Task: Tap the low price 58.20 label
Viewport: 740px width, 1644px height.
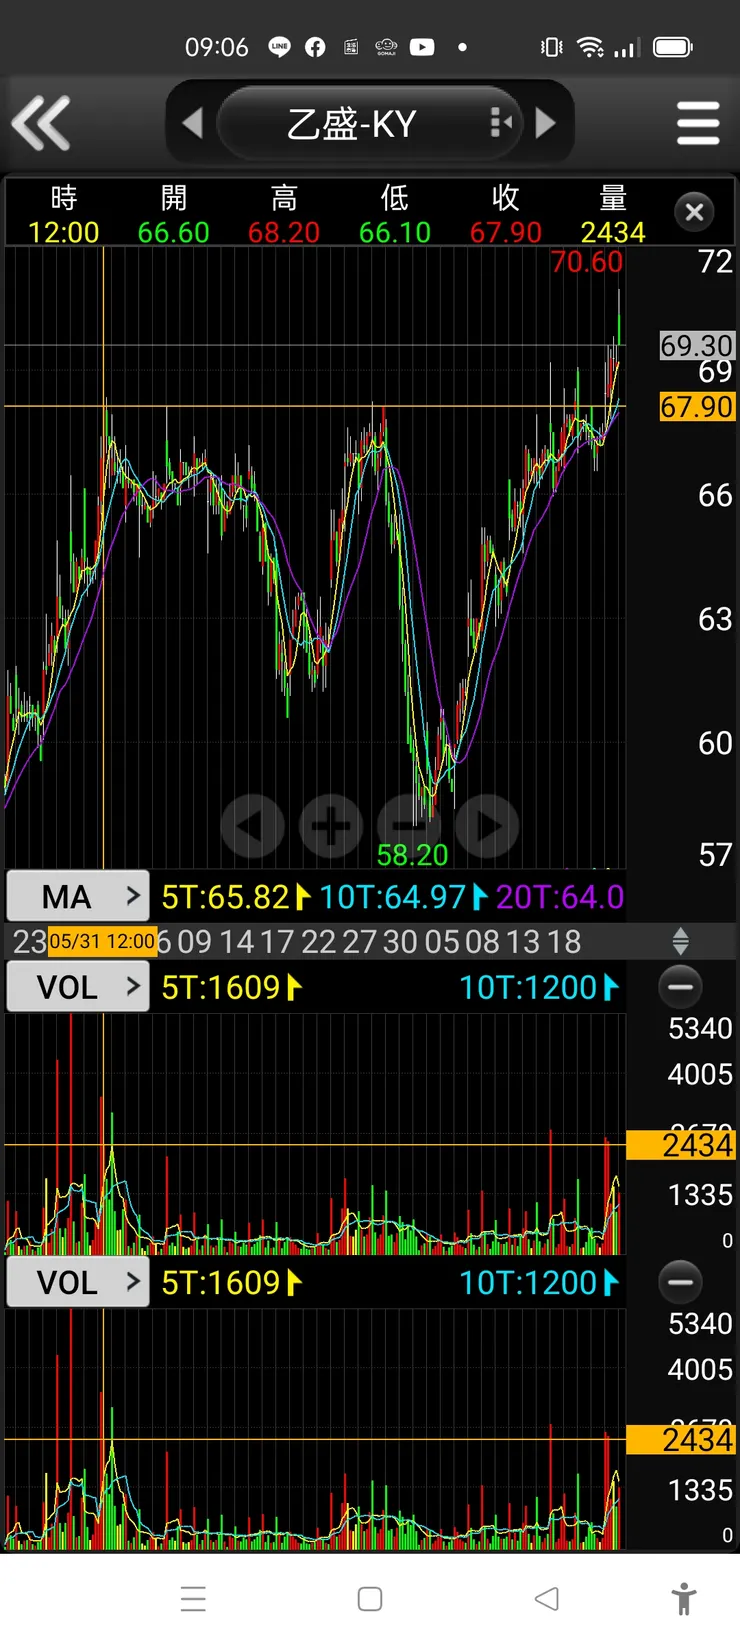Action: (412, 855)
